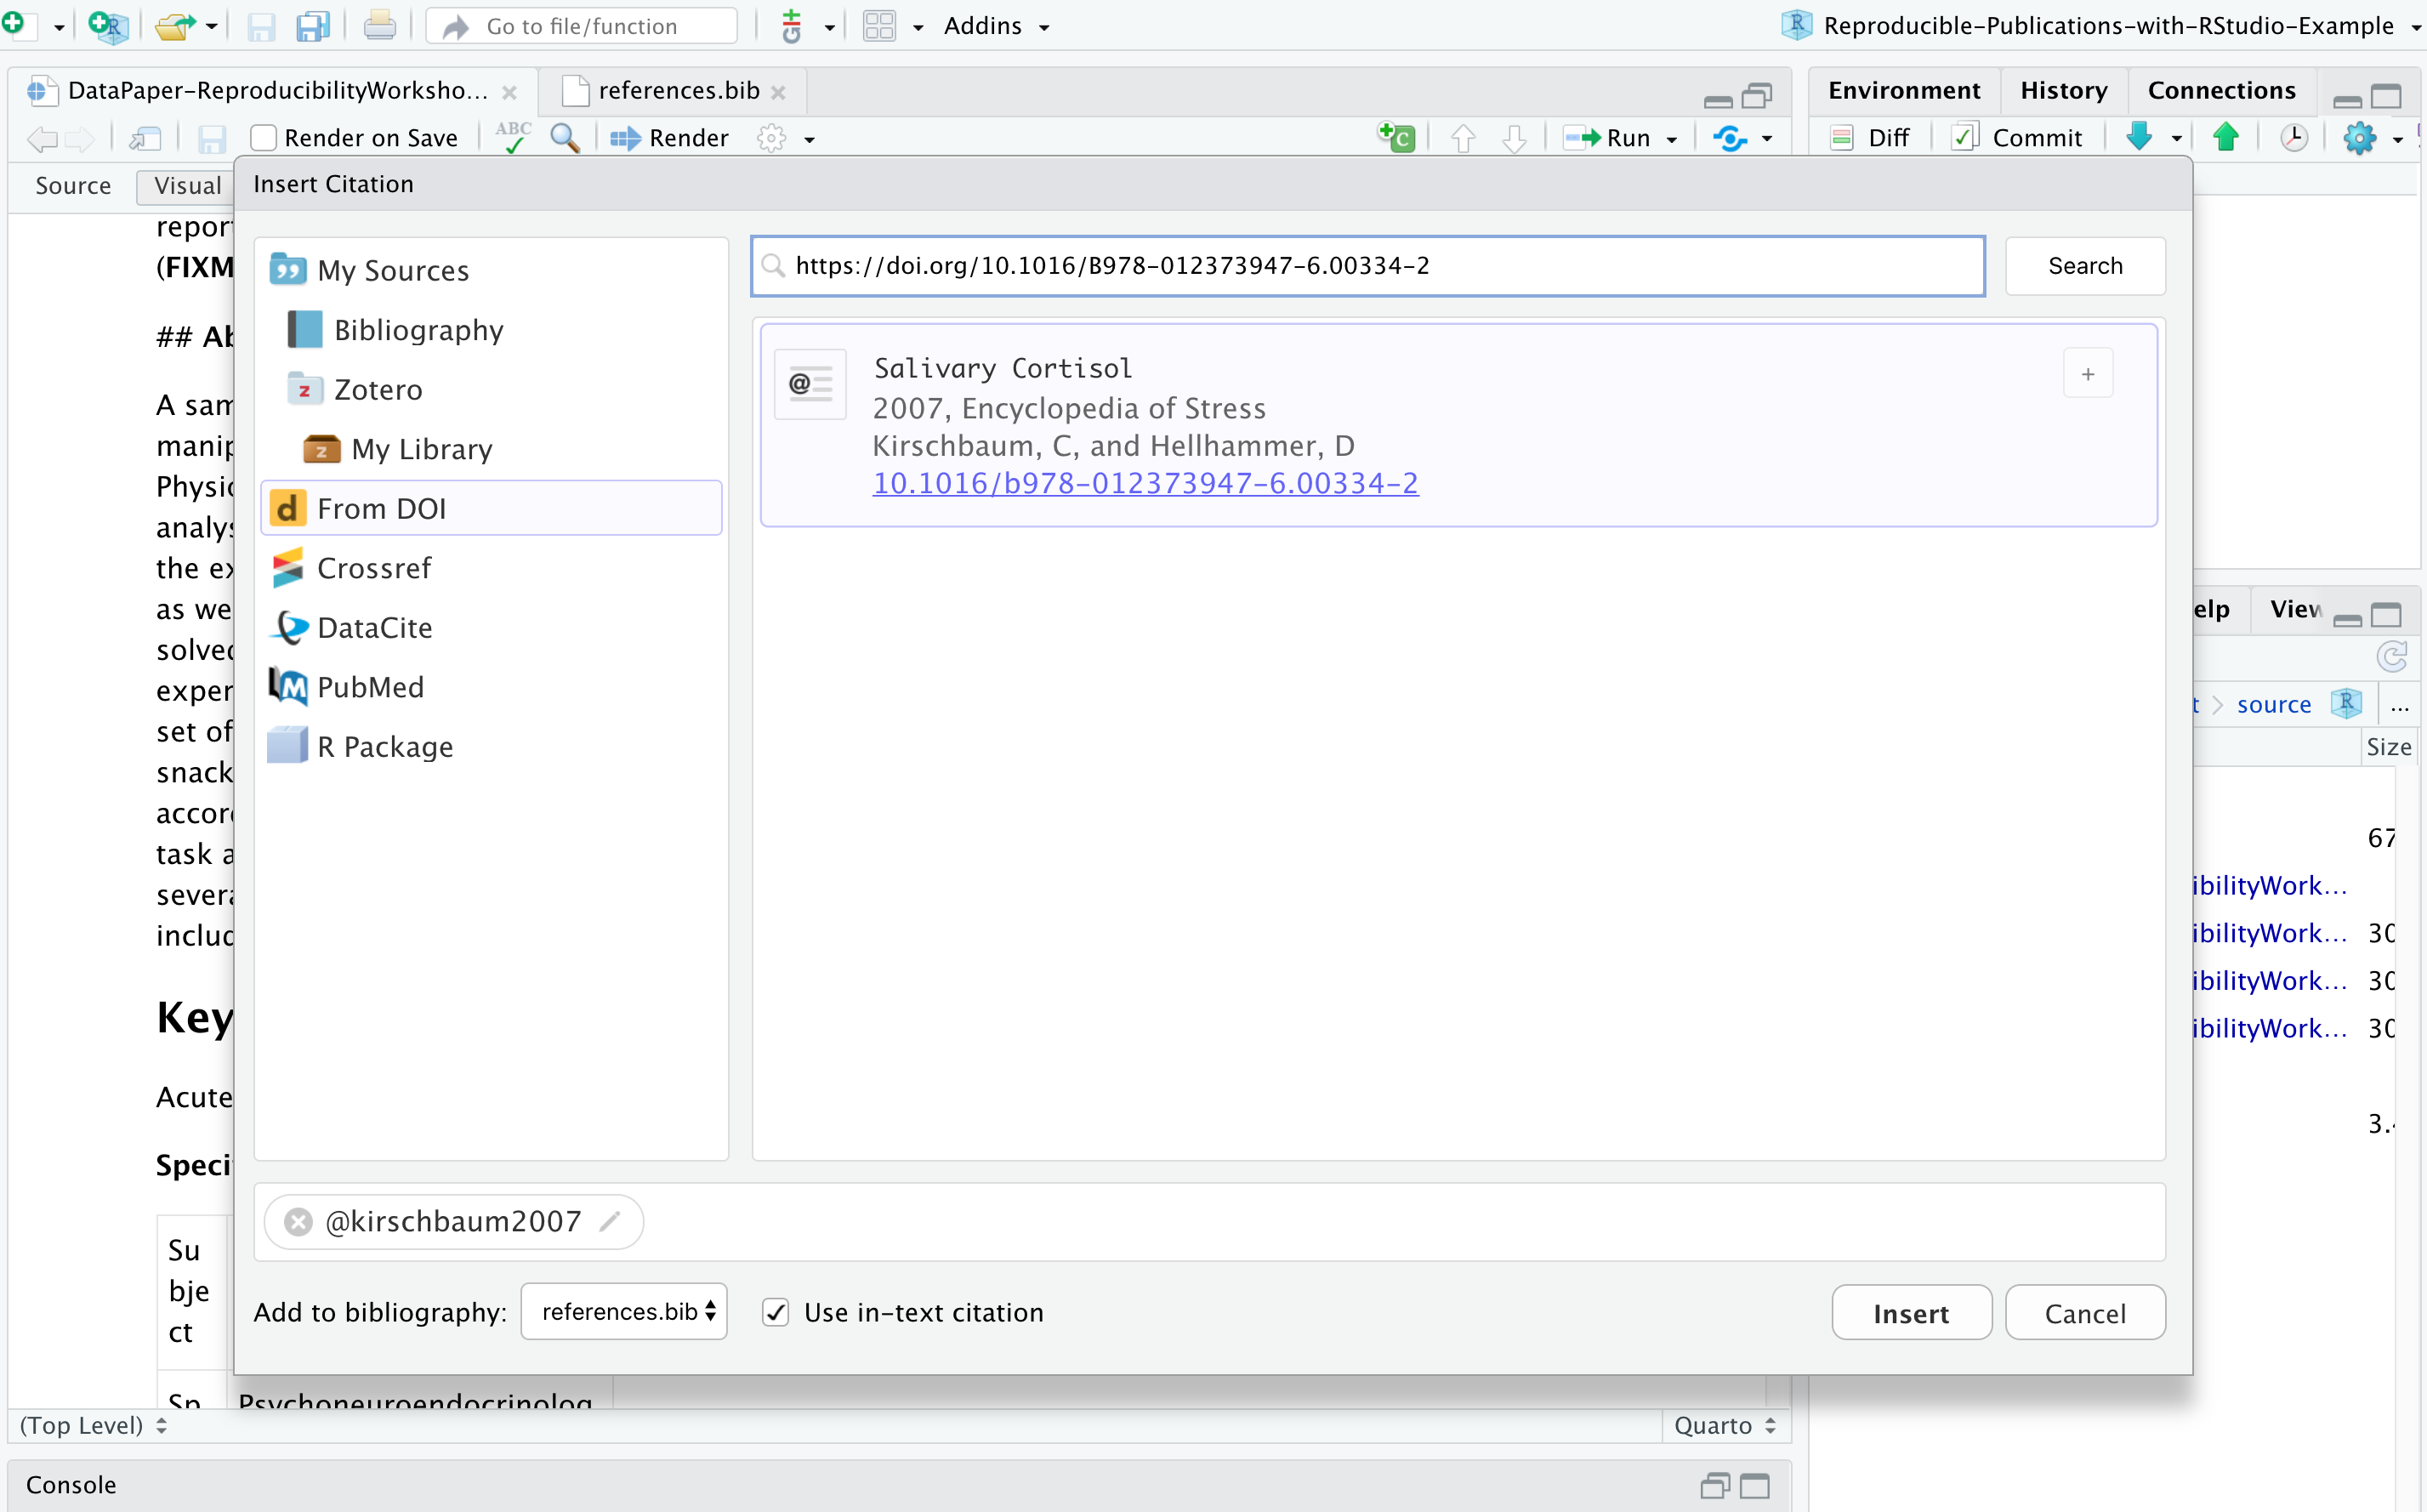Refresh the Files pane listing
Image resolution: width=2427 pixels, height=1512 pixels.
2391,657
